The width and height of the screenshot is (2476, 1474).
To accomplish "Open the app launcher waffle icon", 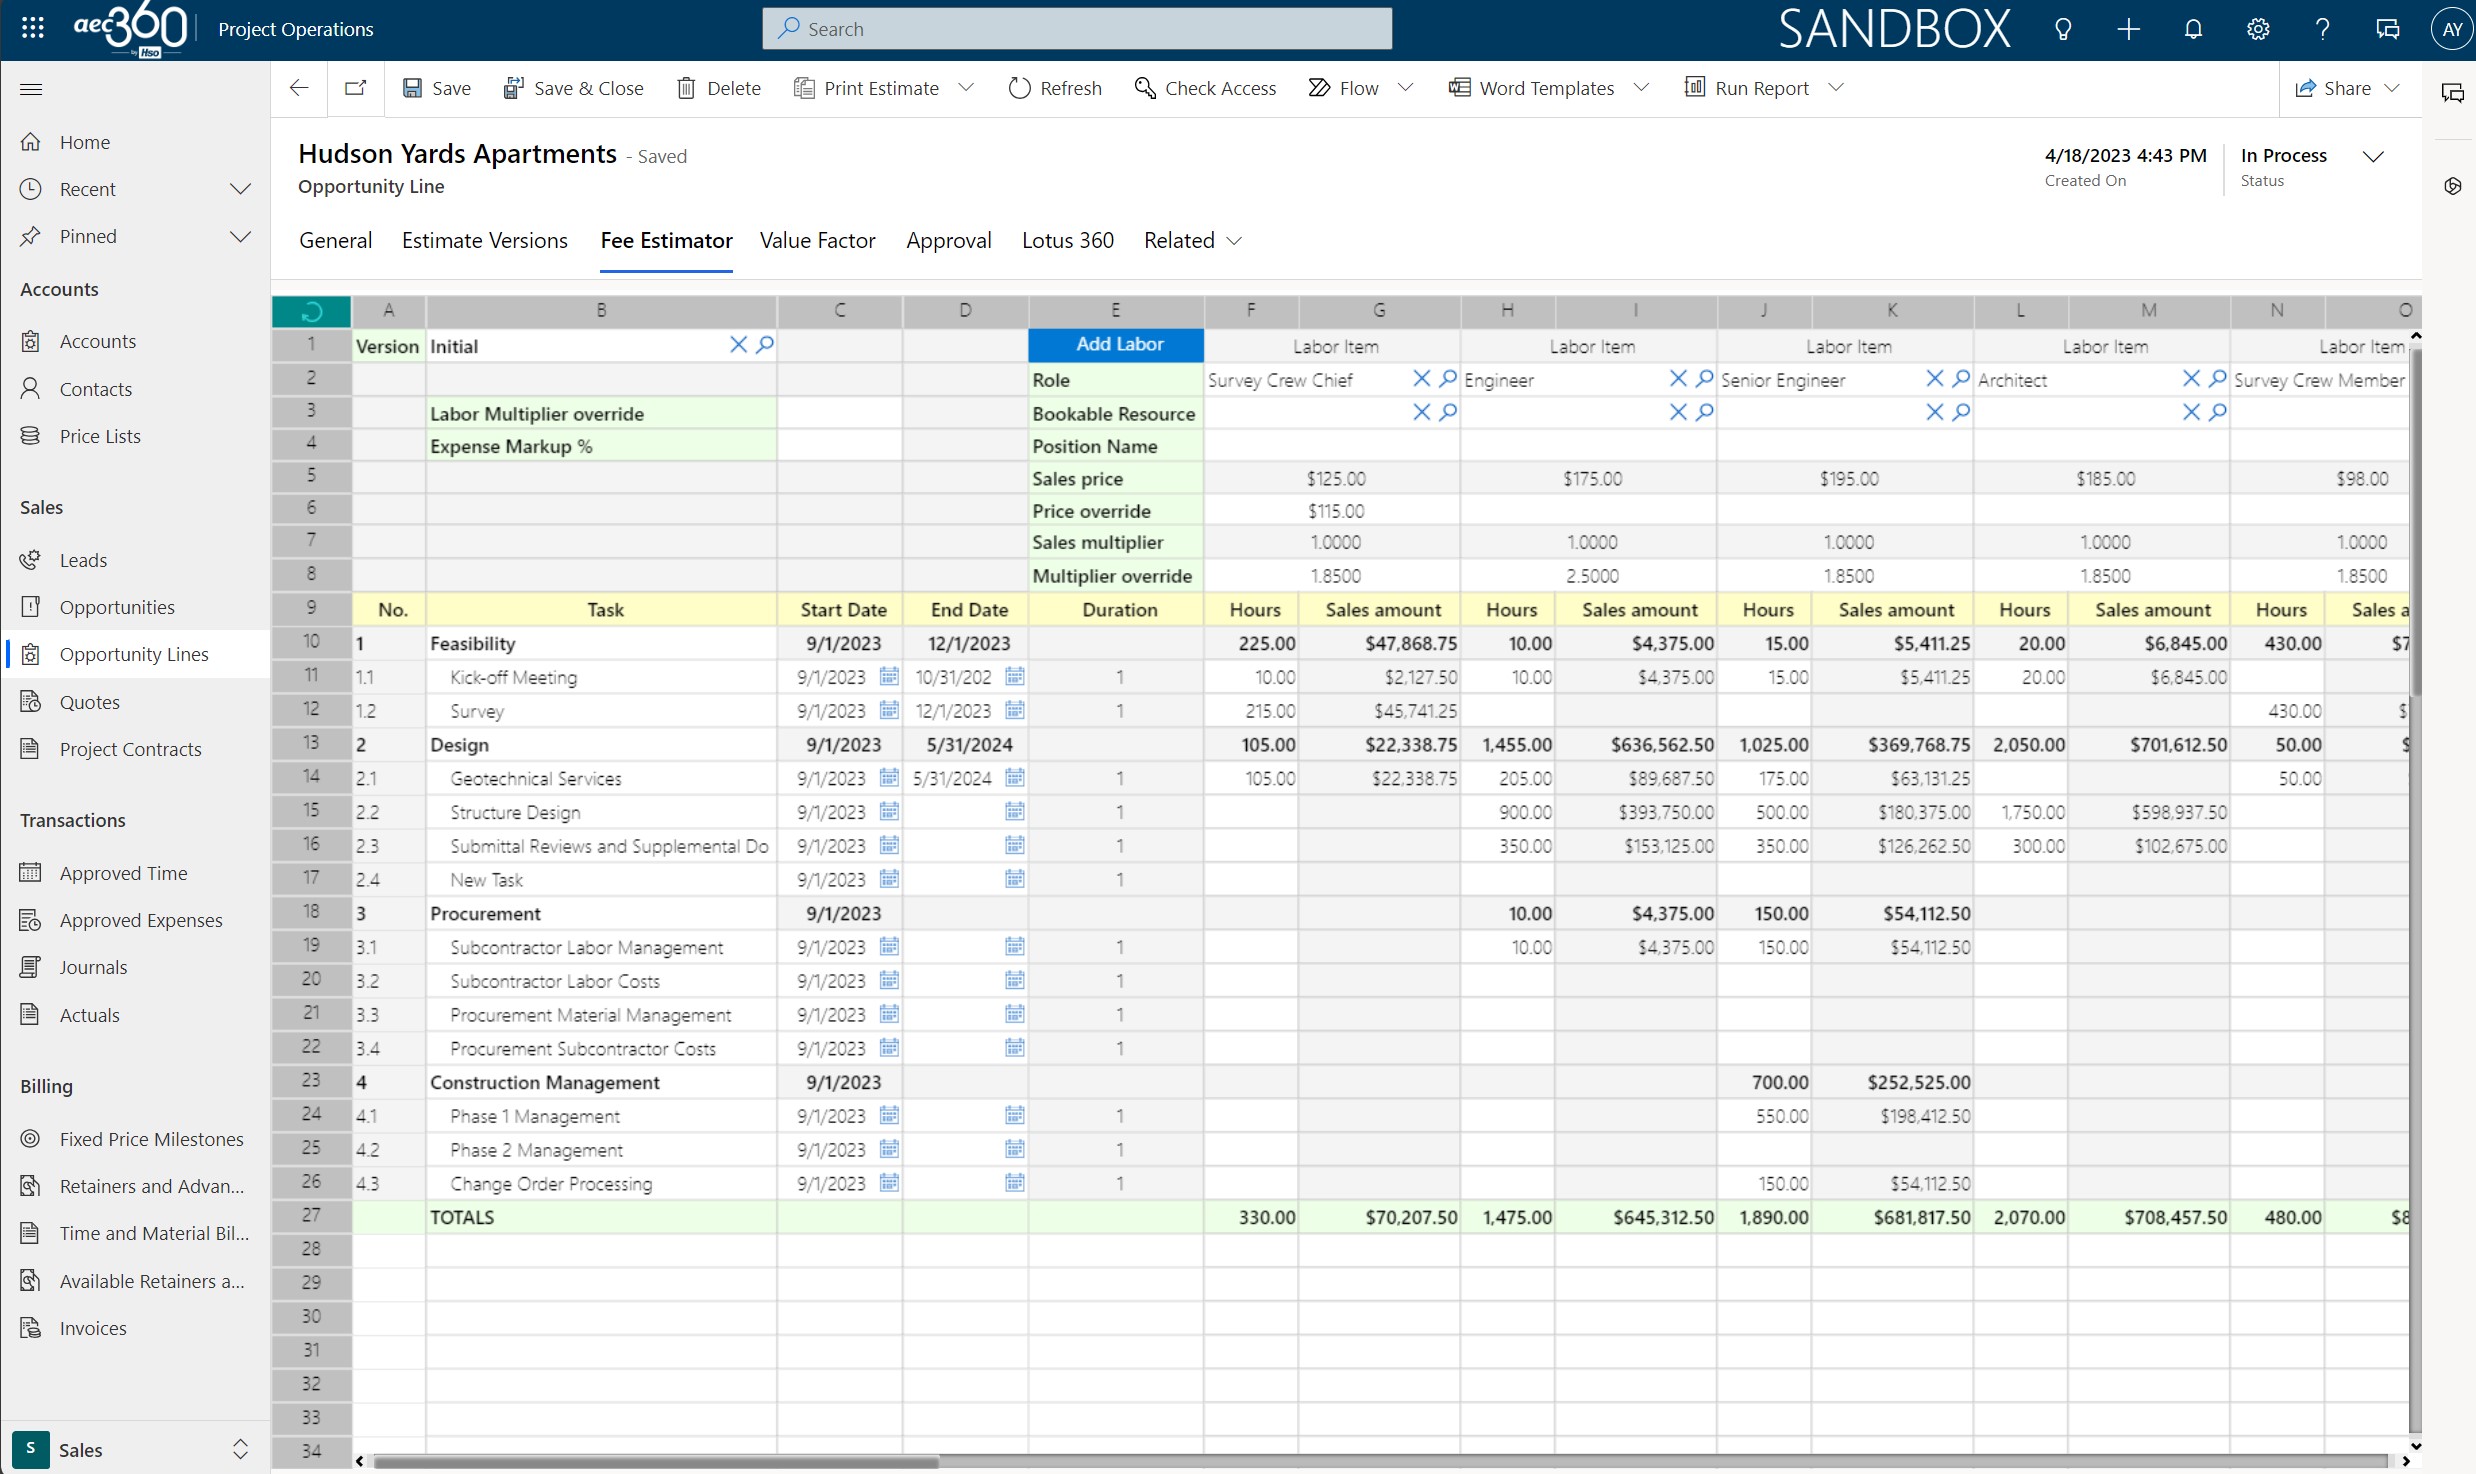I will [32, 29].
